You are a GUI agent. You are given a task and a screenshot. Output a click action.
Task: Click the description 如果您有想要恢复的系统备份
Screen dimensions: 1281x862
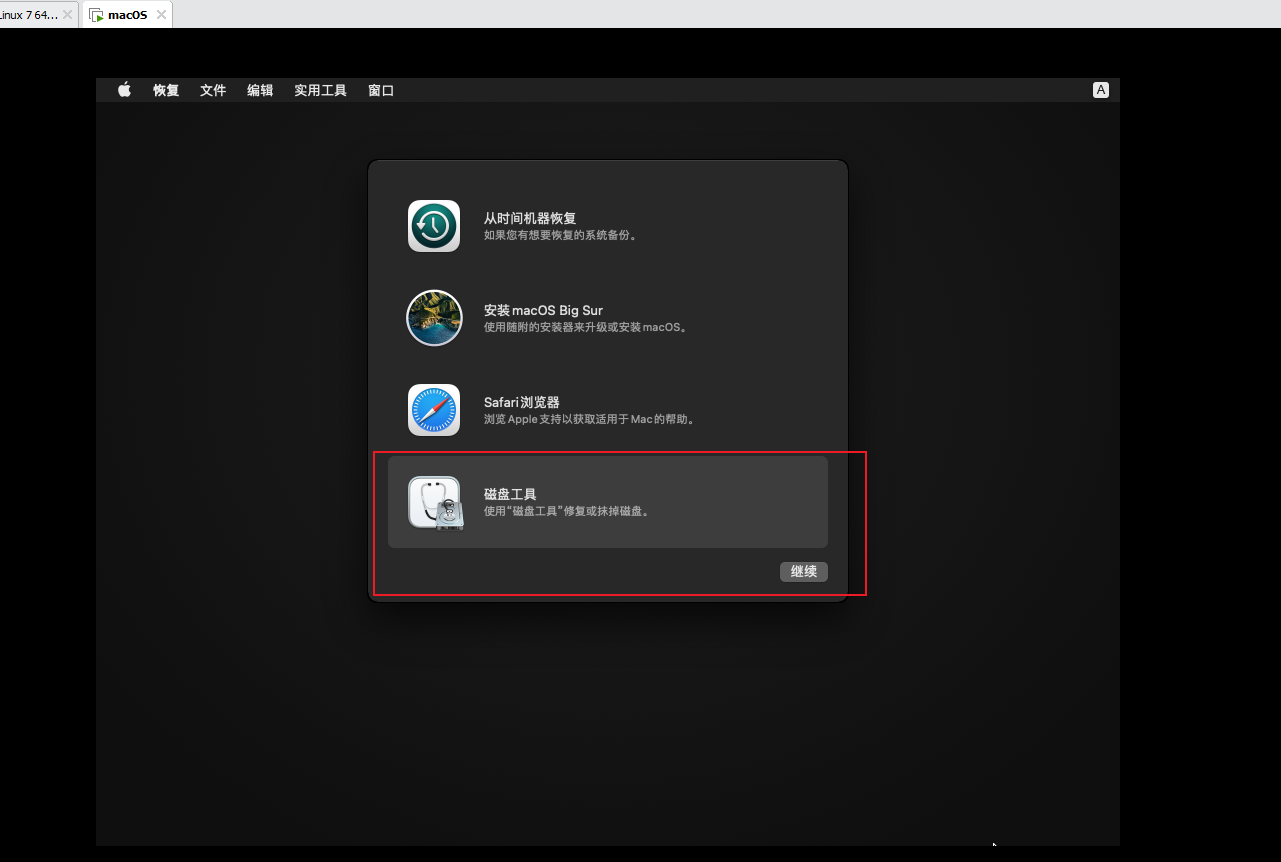561,236
